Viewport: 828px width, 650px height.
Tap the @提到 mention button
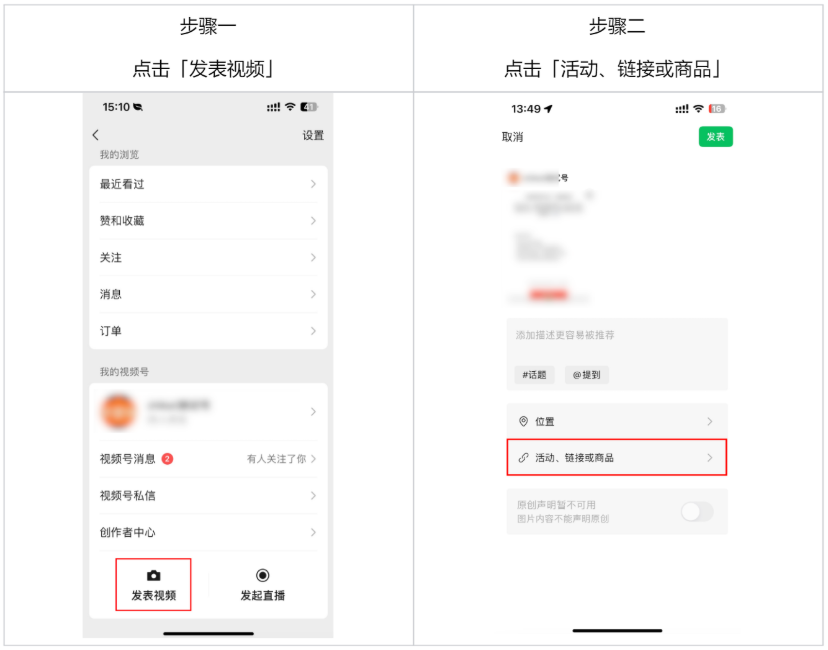587,375
